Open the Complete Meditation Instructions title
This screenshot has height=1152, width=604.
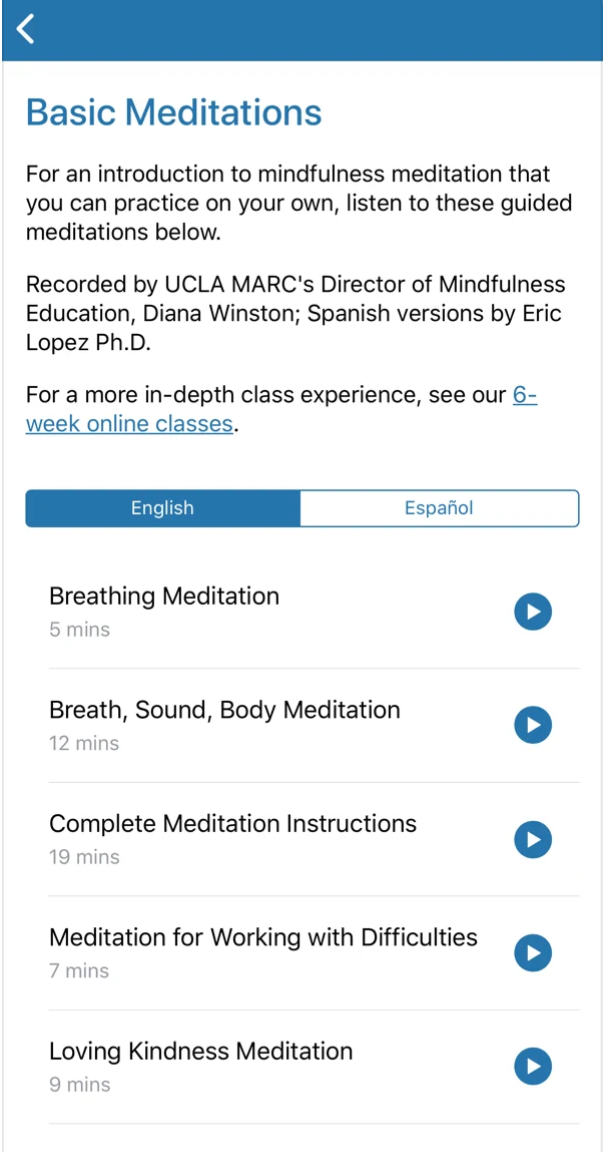click(x=233, y=824)
